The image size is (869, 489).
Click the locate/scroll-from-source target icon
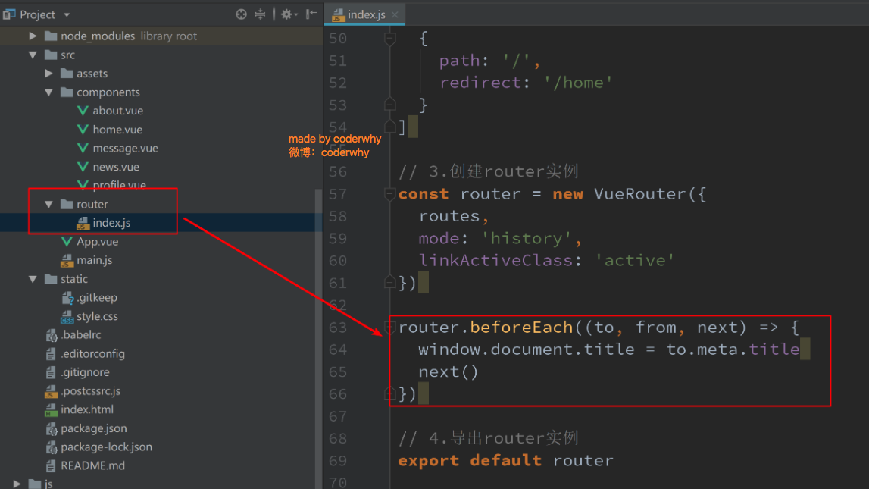[x=241, y=14]
